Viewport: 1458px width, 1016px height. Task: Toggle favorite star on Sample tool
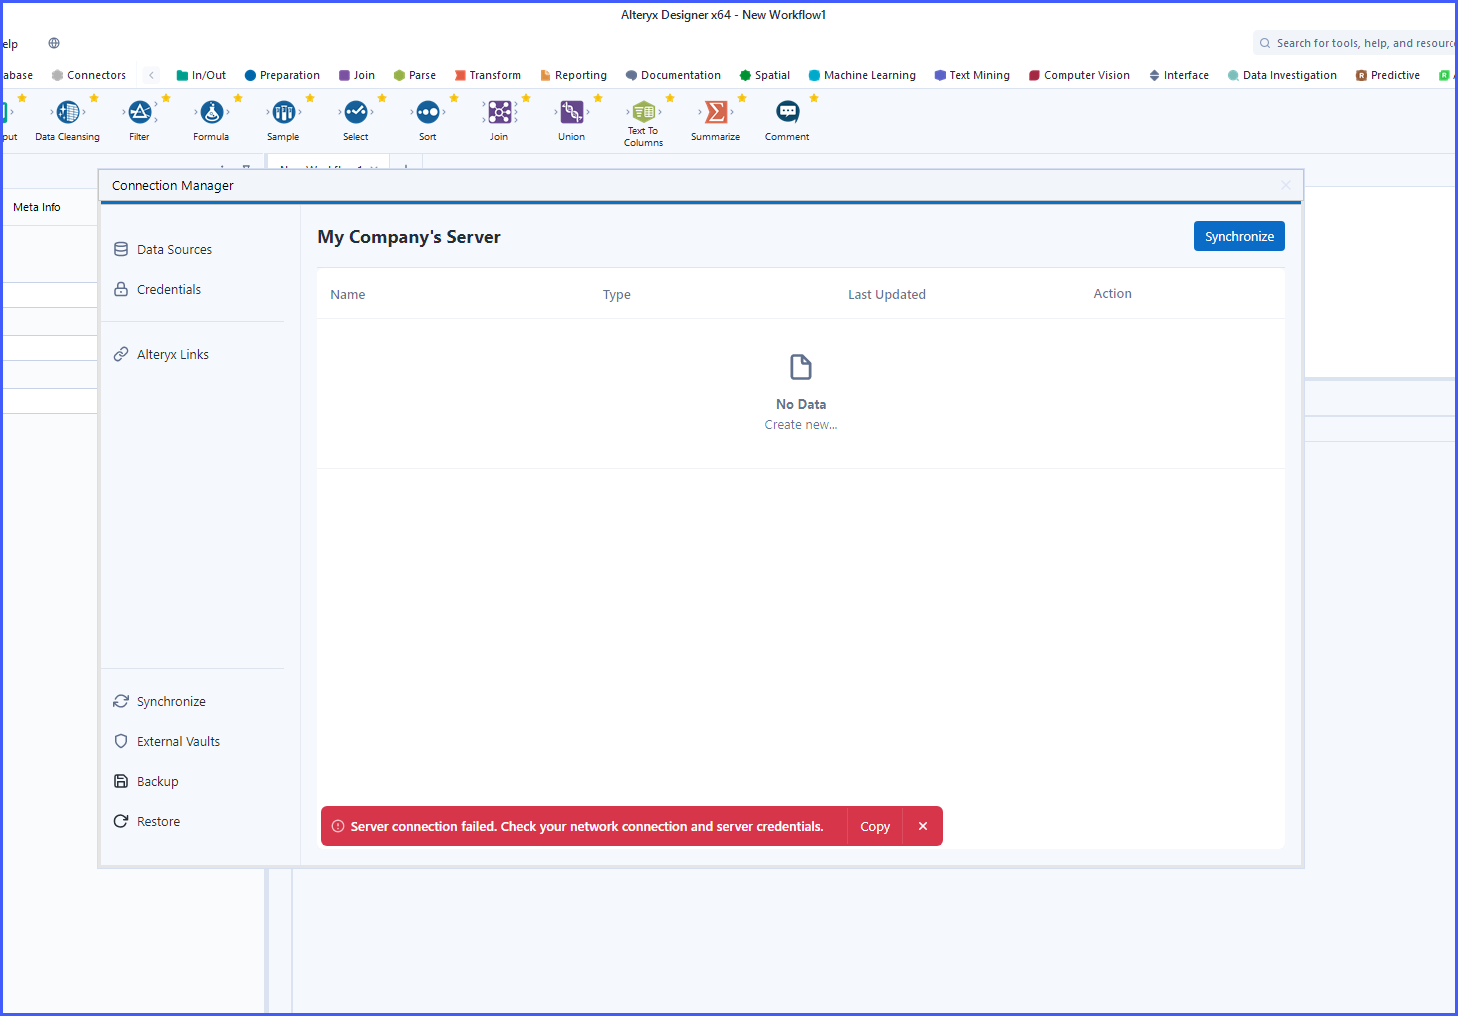(x=310, y=98)
